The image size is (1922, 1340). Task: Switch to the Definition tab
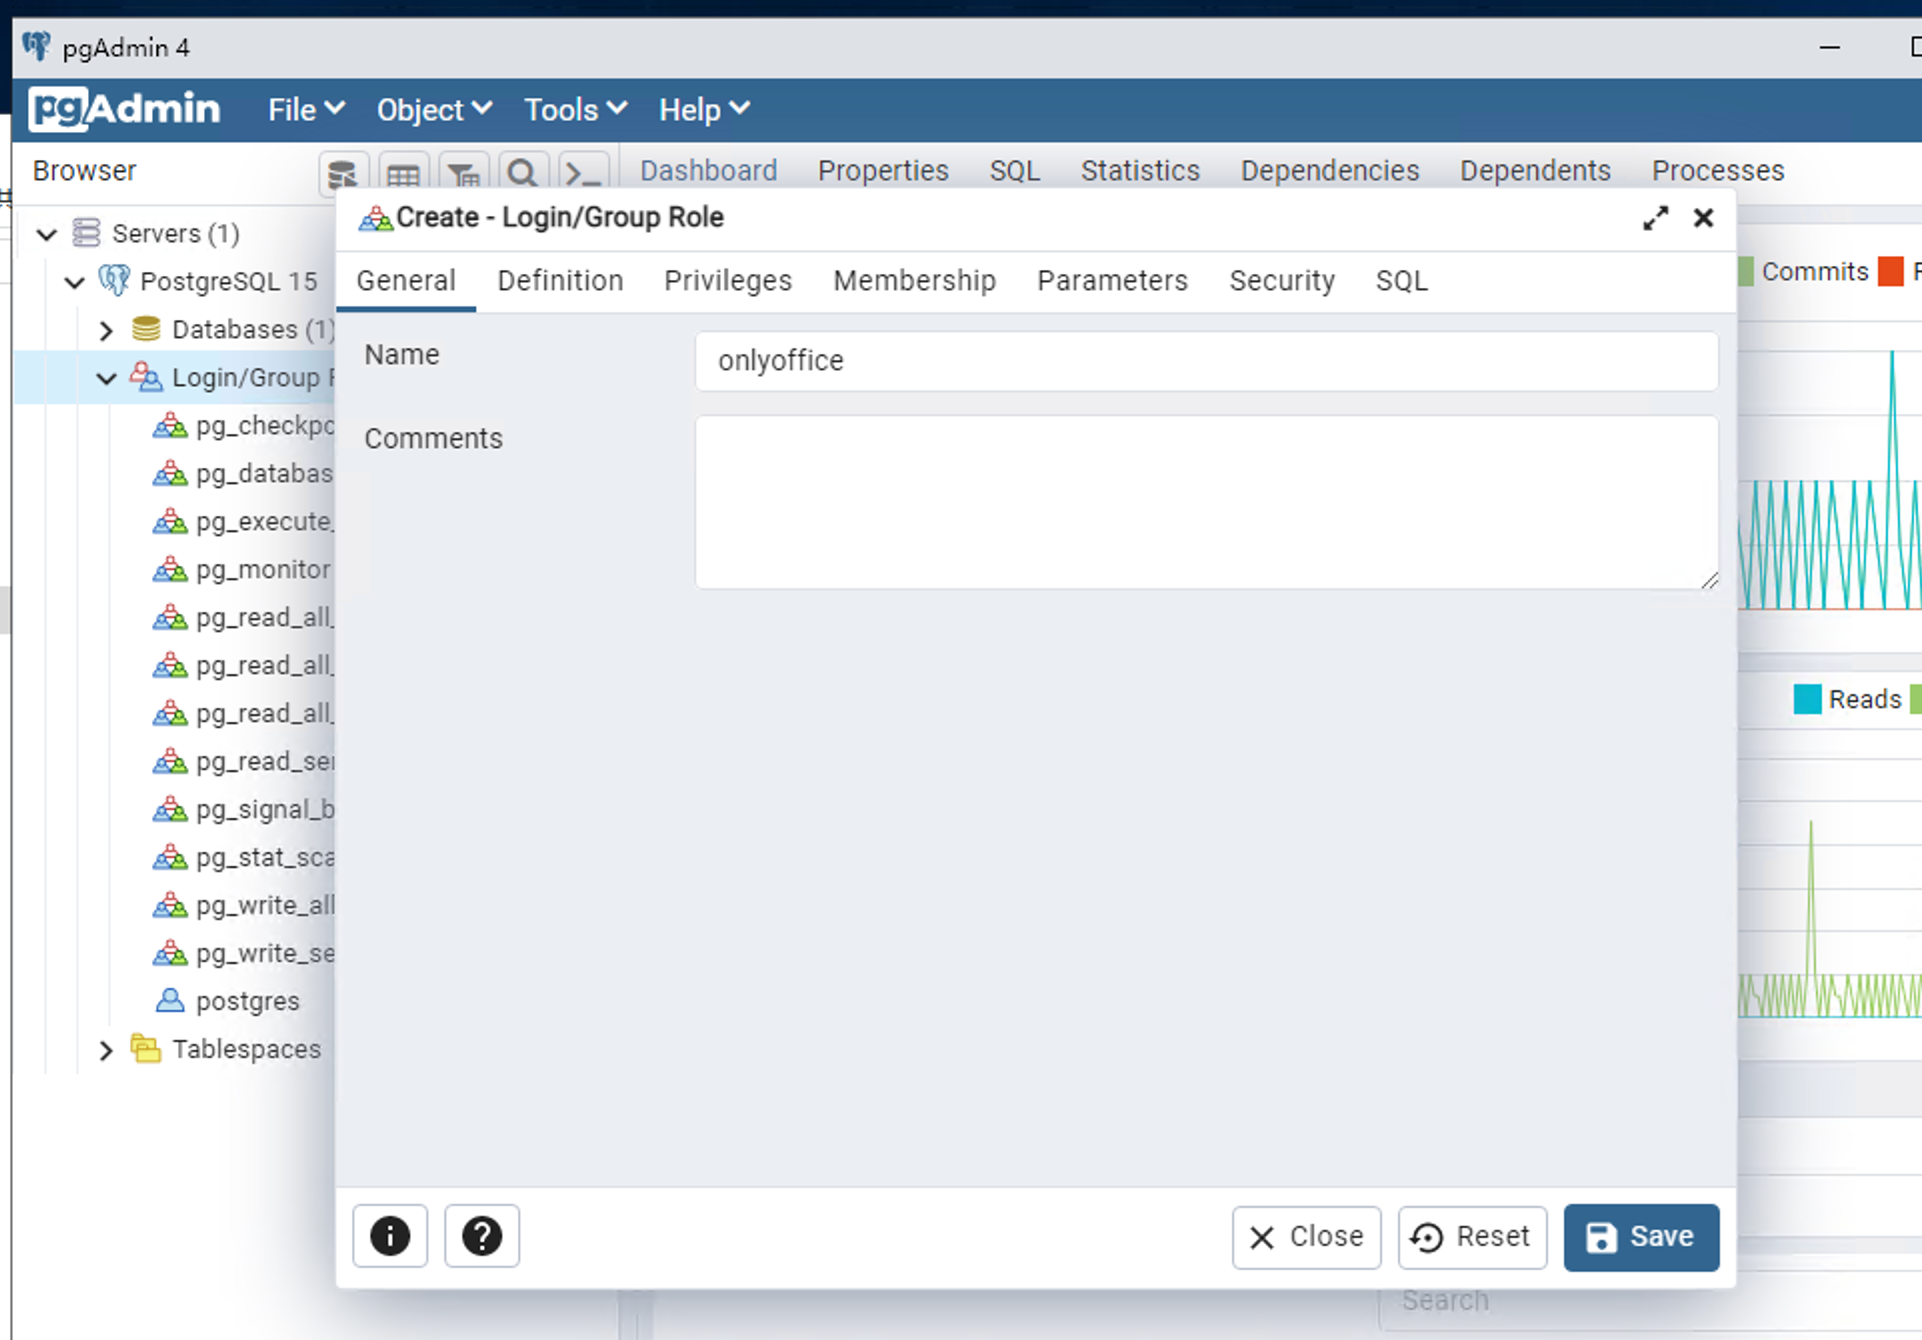coord(560,281)
